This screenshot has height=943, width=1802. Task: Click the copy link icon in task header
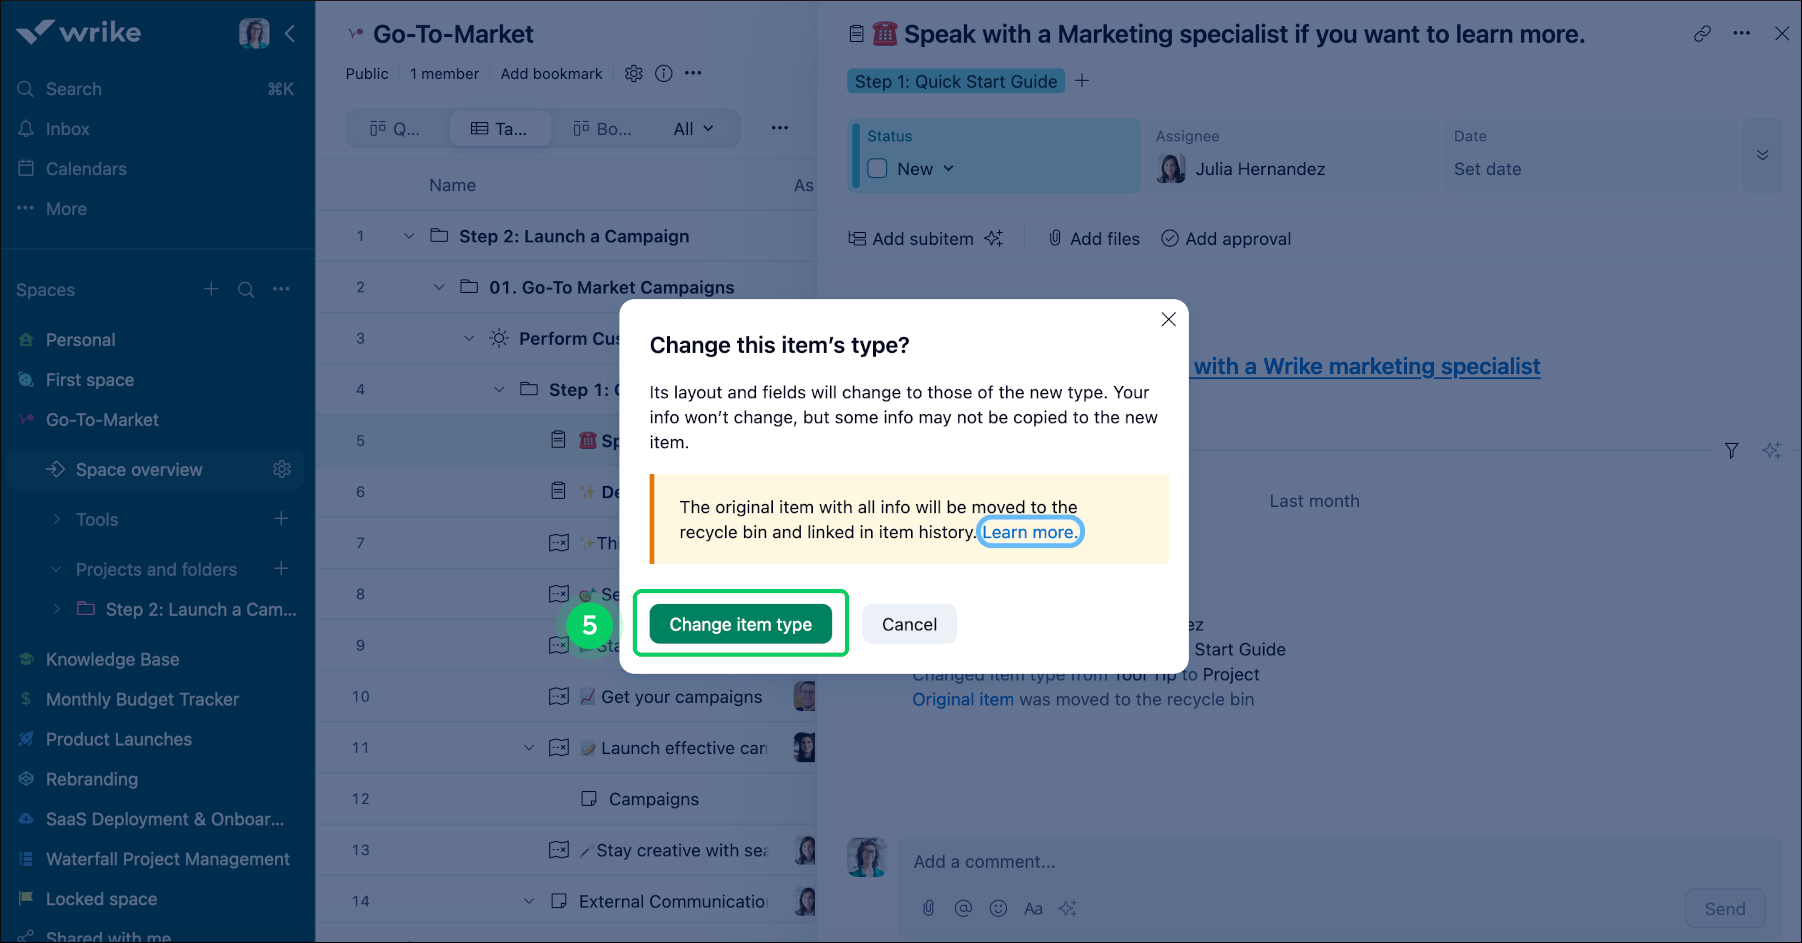[1702, 34]
